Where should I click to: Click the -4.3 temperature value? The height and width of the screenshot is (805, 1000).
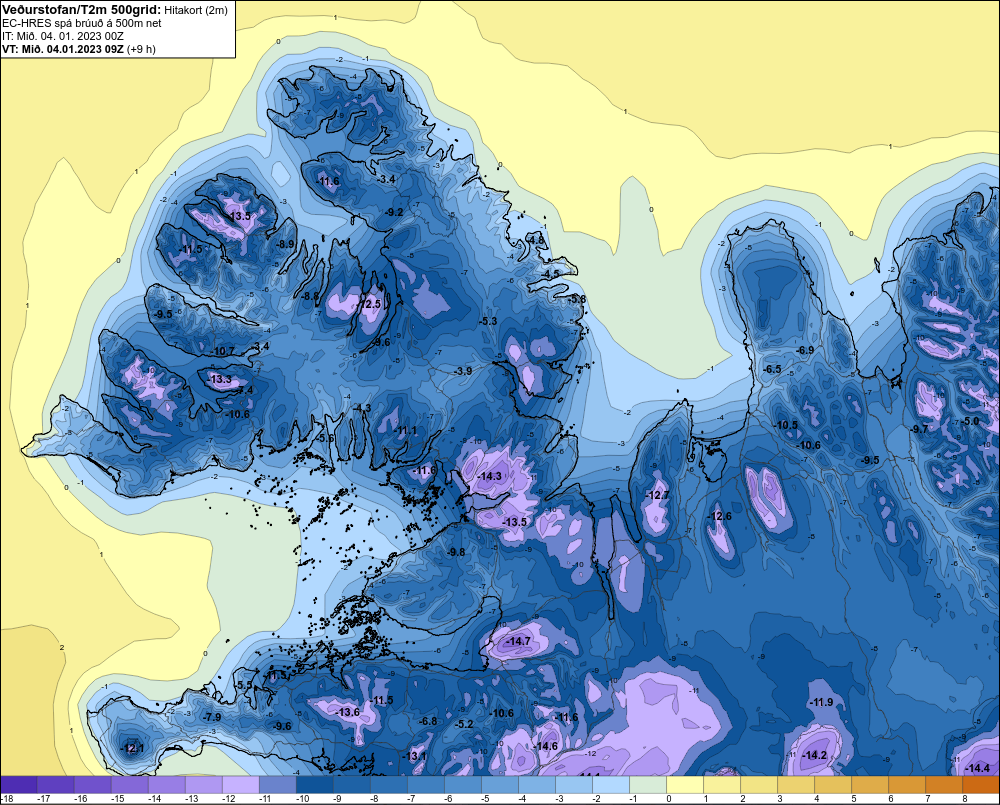click(x=362, y=408)
